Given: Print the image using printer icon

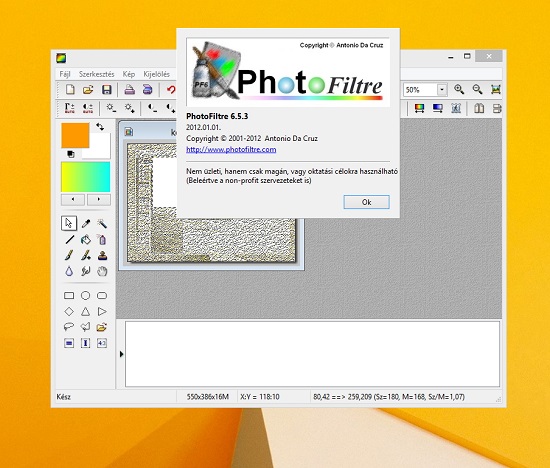Looking at the screenshot, I should (129, 90).
